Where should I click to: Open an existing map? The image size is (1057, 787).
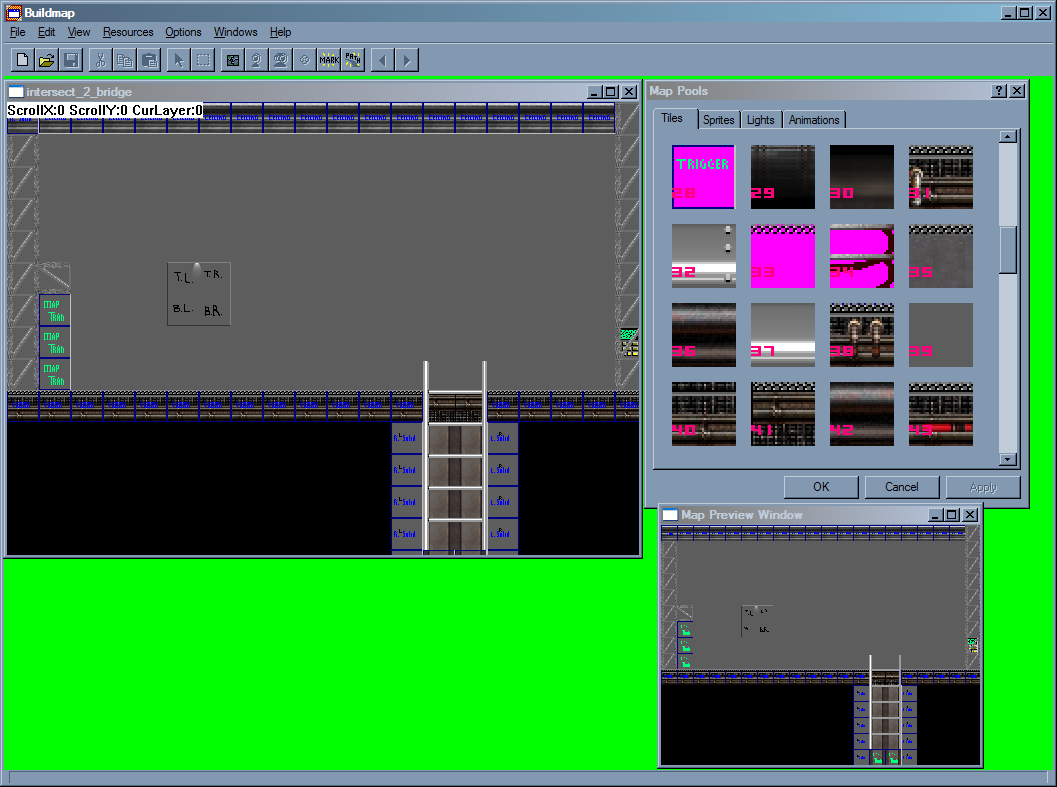point(46,59)
